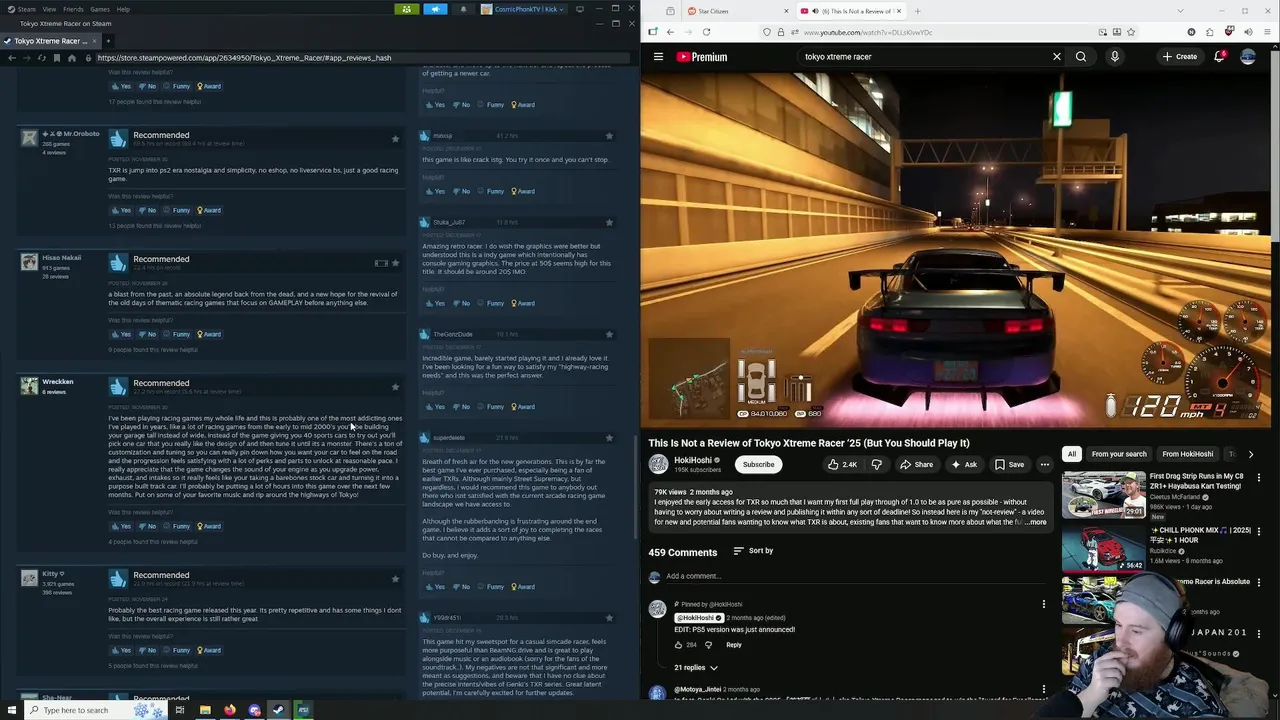Vote No on the Wreckken review
The image size is (1280, 720).
click(x=148, y=526)
